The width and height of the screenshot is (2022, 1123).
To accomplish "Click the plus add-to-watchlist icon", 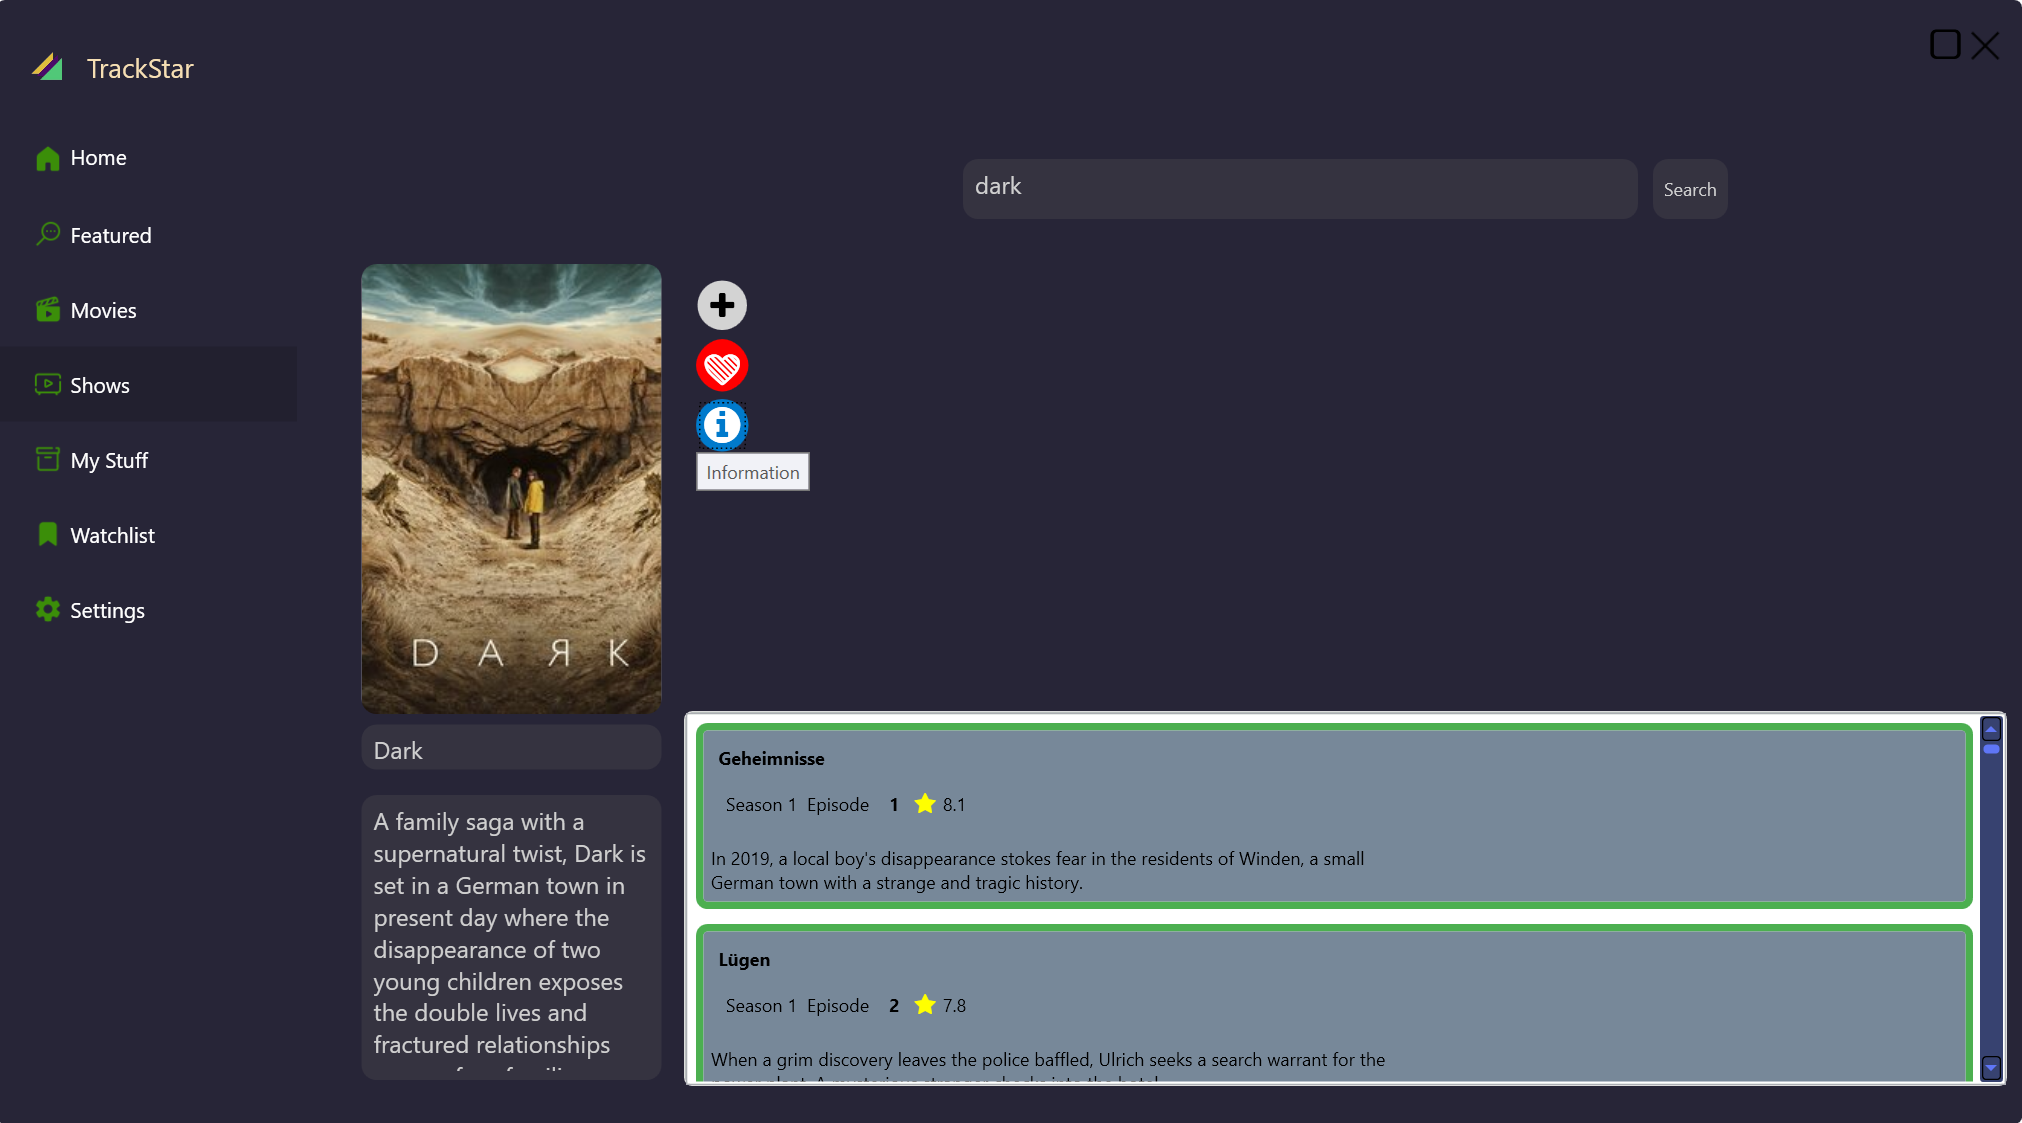I will coord(722,305).
